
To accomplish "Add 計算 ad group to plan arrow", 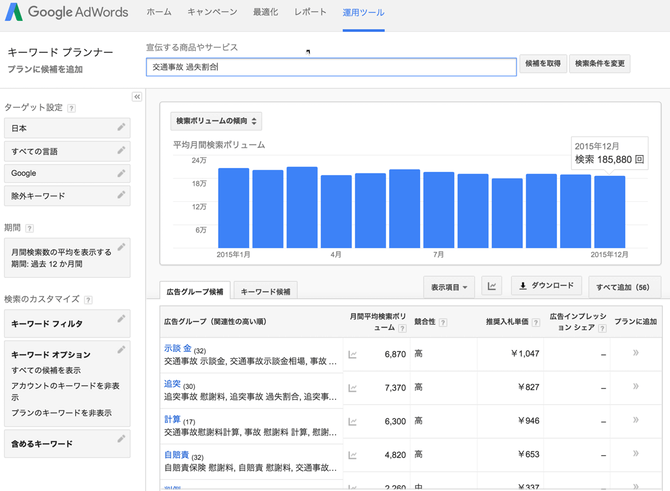I will click(x=635, y=420).
